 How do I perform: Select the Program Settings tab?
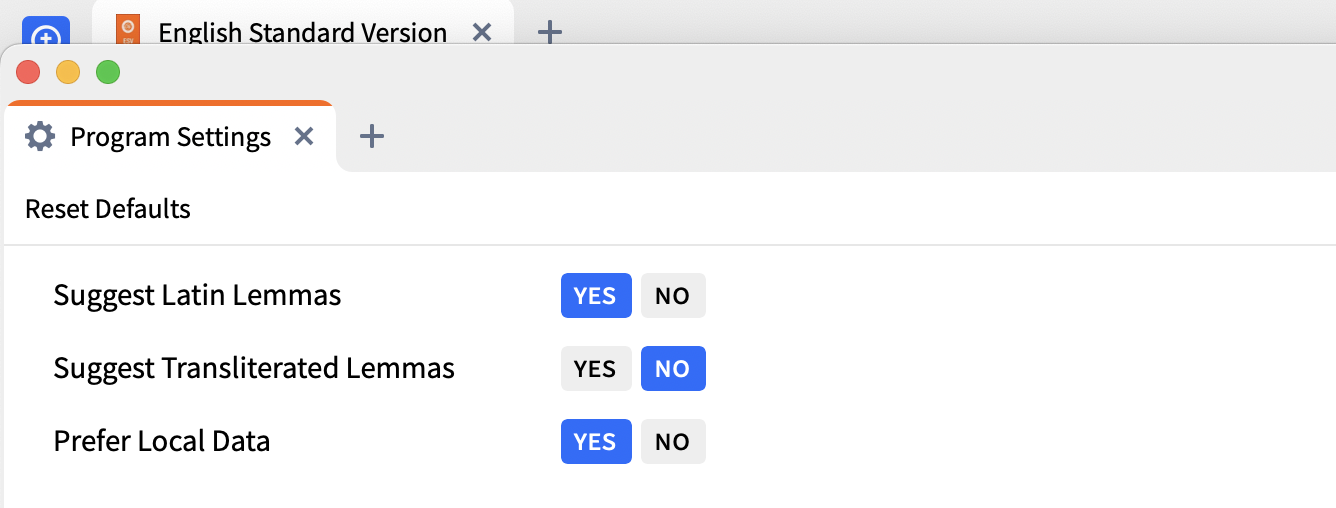tap(170, 137)
